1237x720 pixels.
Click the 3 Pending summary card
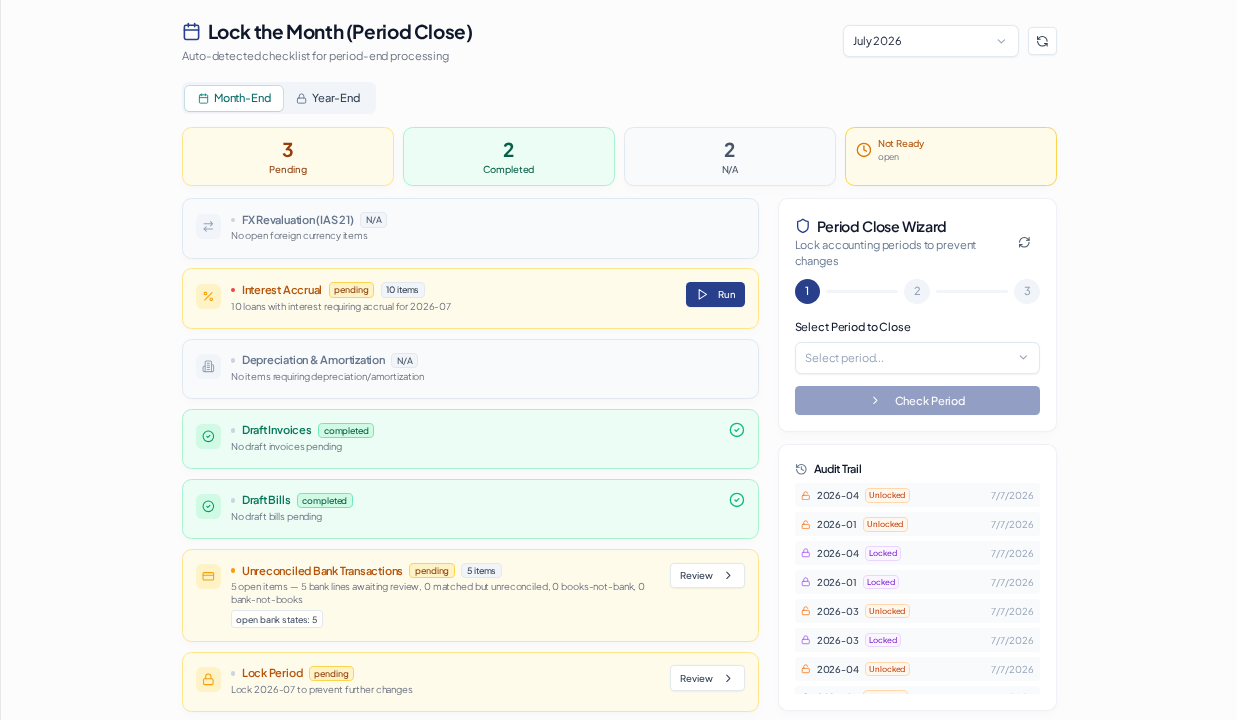(288, 156)
